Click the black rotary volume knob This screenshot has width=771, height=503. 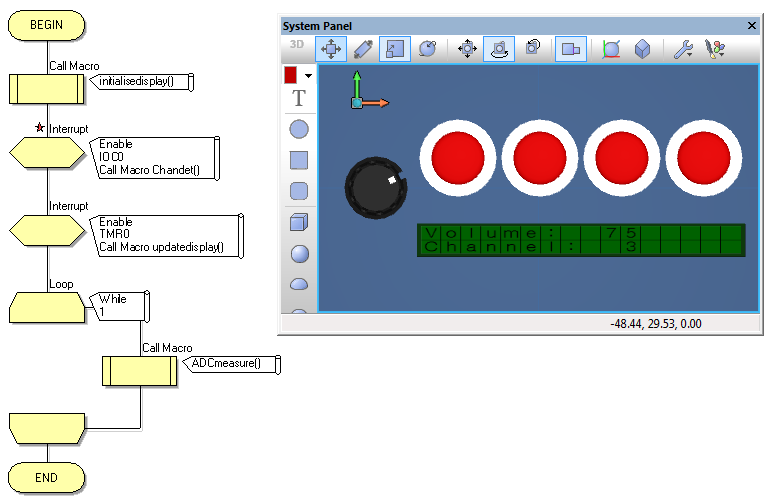click(x=377, y=186)
